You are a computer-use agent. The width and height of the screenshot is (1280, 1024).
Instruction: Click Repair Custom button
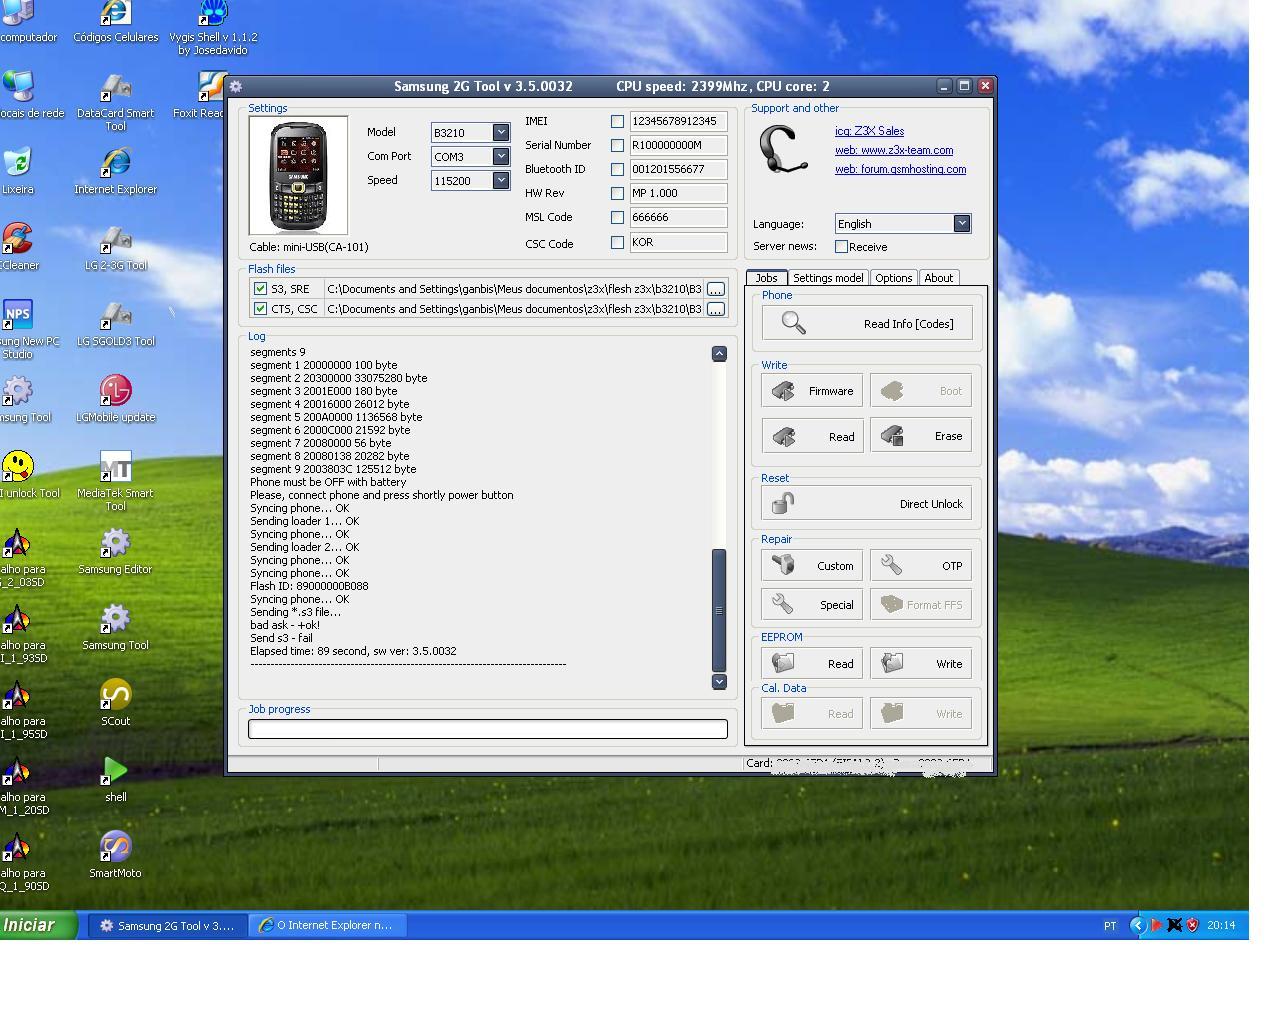pos(812,565)
